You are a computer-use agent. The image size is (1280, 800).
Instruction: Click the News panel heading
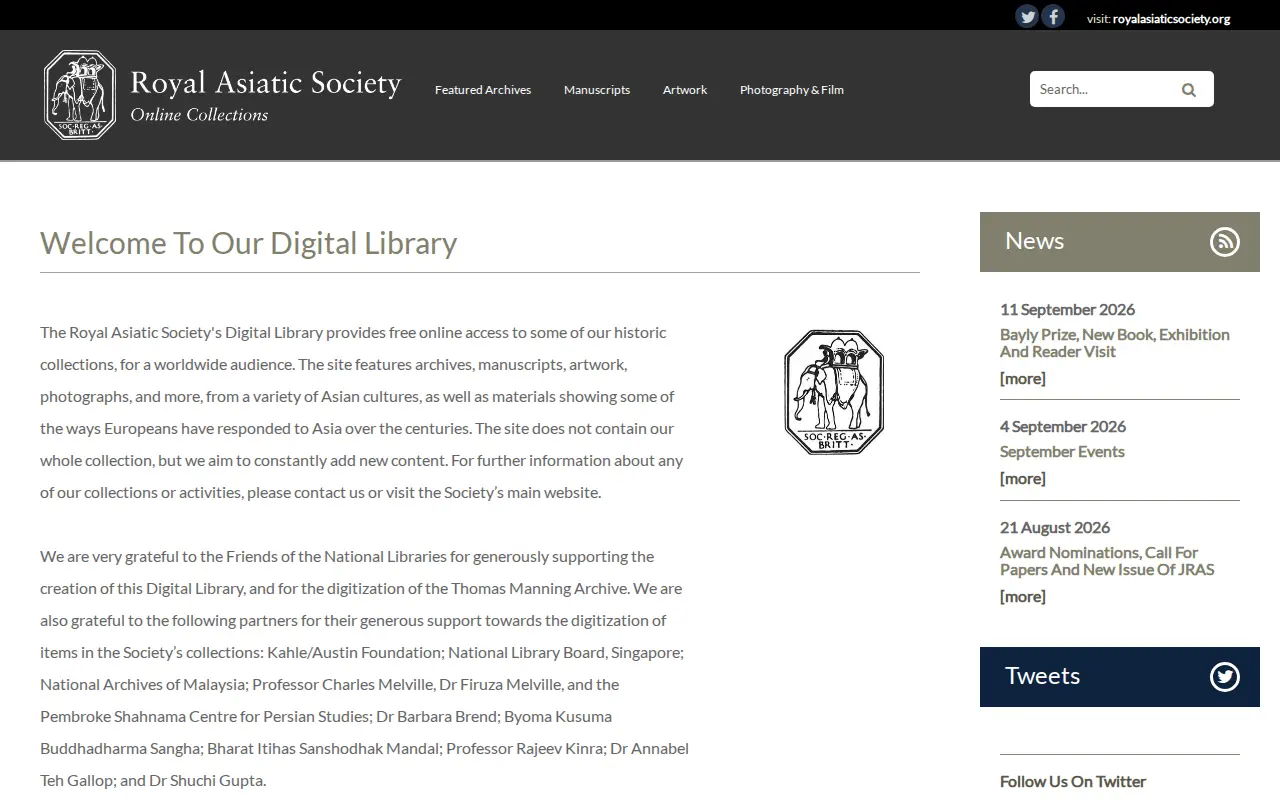click(1035, 241)
